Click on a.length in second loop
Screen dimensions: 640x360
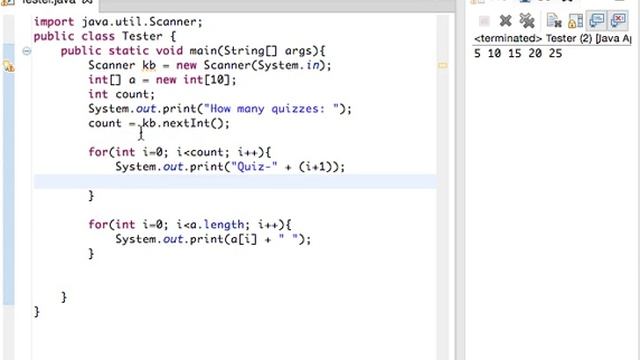click(x=217, y=224)
